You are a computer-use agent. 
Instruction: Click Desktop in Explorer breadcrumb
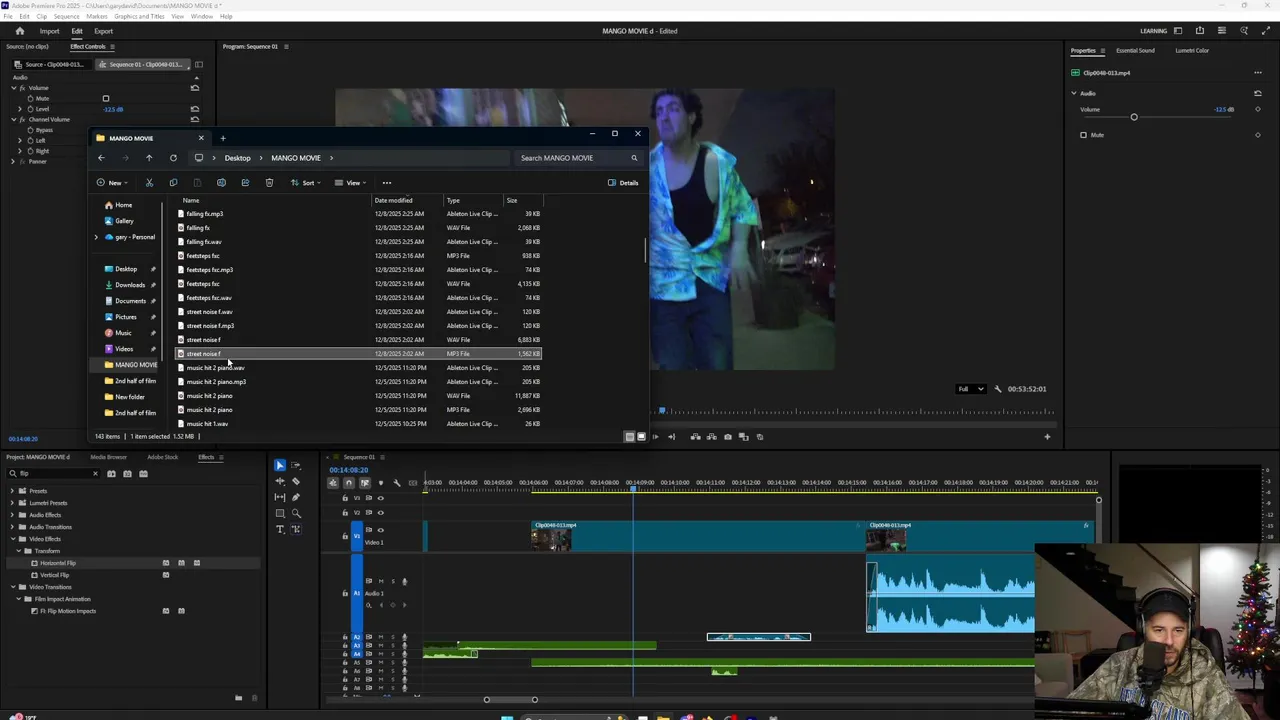coord(237,158)
